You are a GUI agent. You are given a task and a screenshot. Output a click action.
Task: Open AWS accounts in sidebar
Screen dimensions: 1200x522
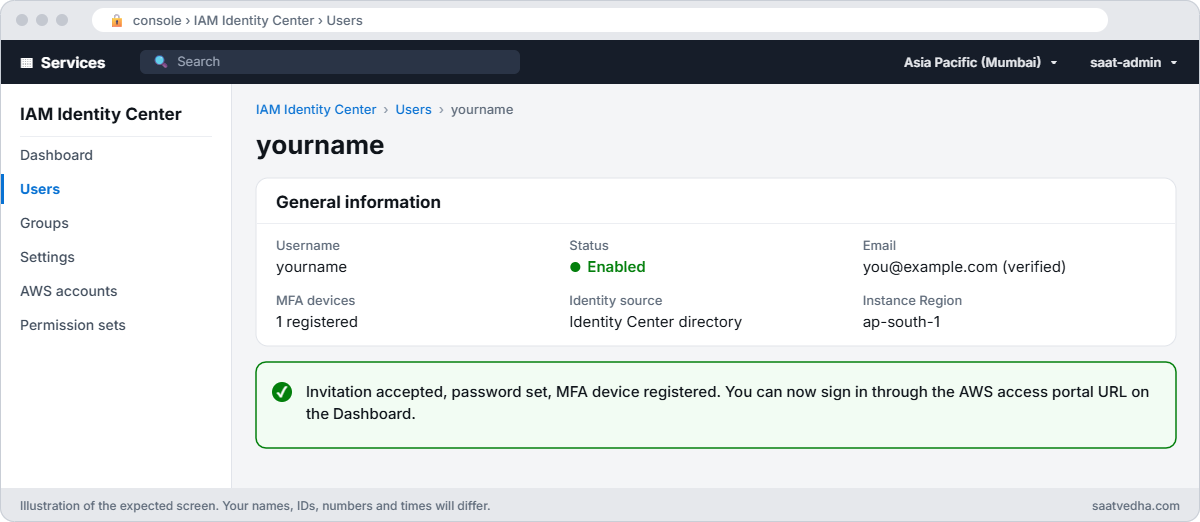pyautogui.click(x=69, y=291)
